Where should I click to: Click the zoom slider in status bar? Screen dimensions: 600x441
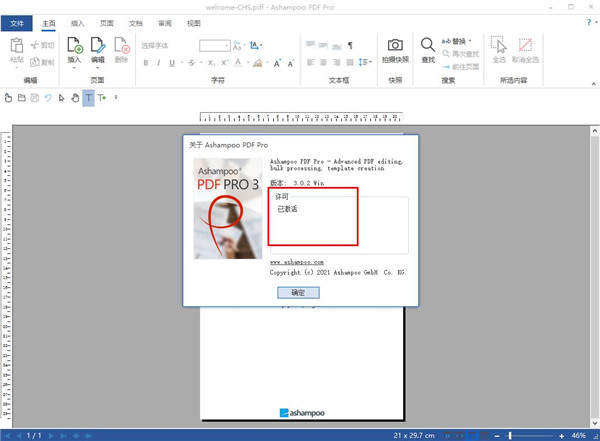[510, 436]
